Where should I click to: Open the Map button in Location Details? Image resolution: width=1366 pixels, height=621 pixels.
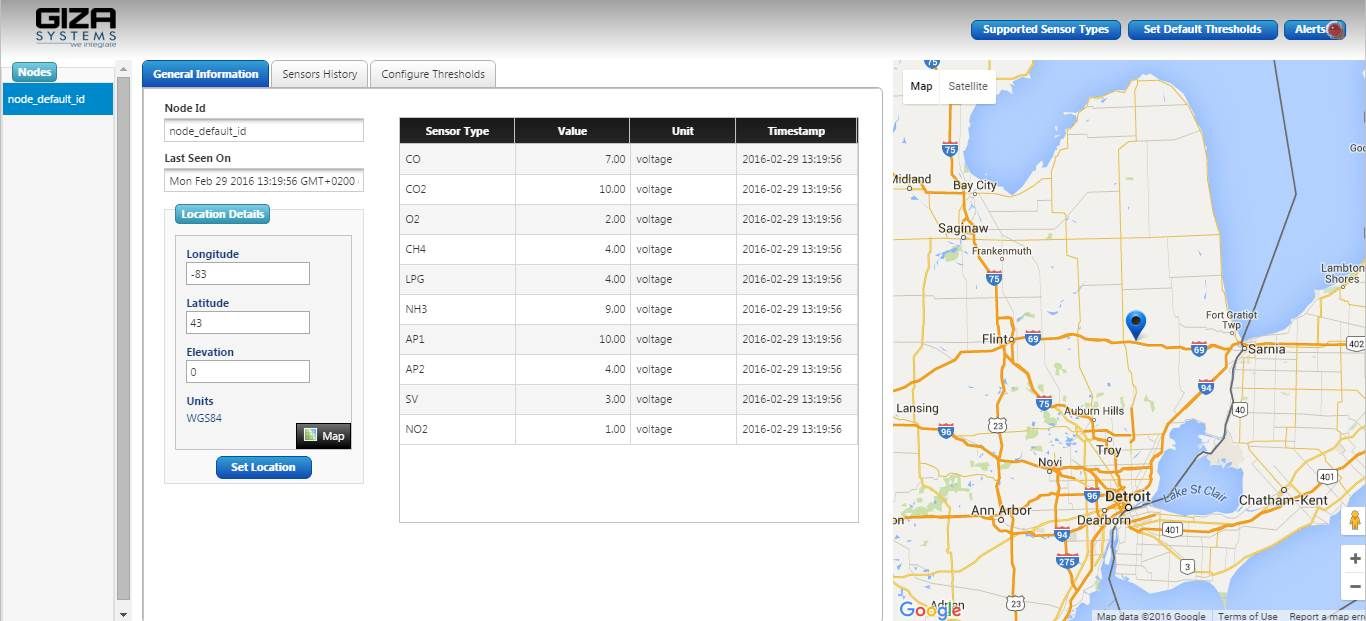pyautogui.click(x=323, y=435)
